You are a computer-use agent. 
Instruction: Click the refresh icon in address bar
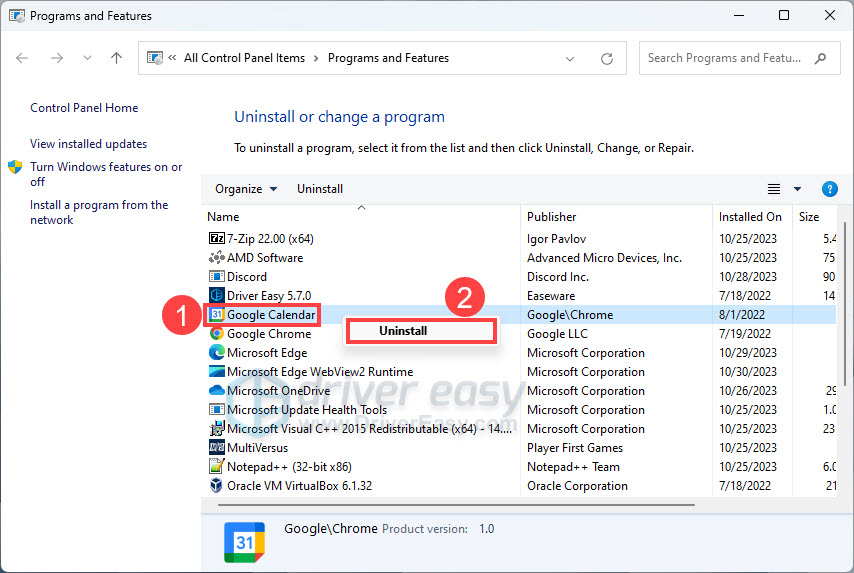(607, 59)
